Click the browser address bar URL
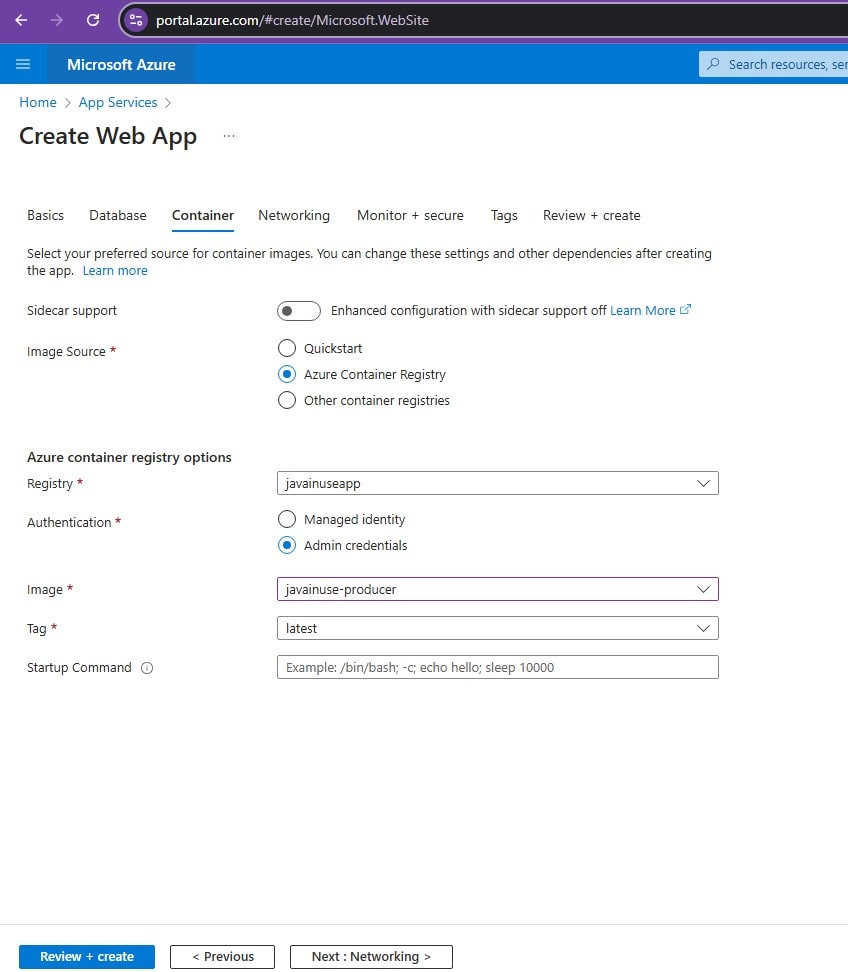Screen dimensions: 848x972 (x=292, y=20)
